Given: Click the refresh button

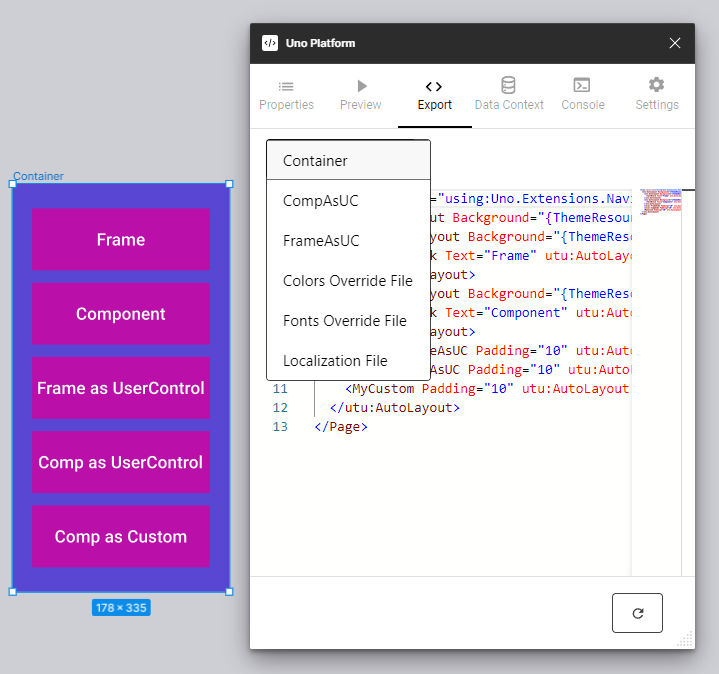Looking at the screenshot, I should pos(637,613).
